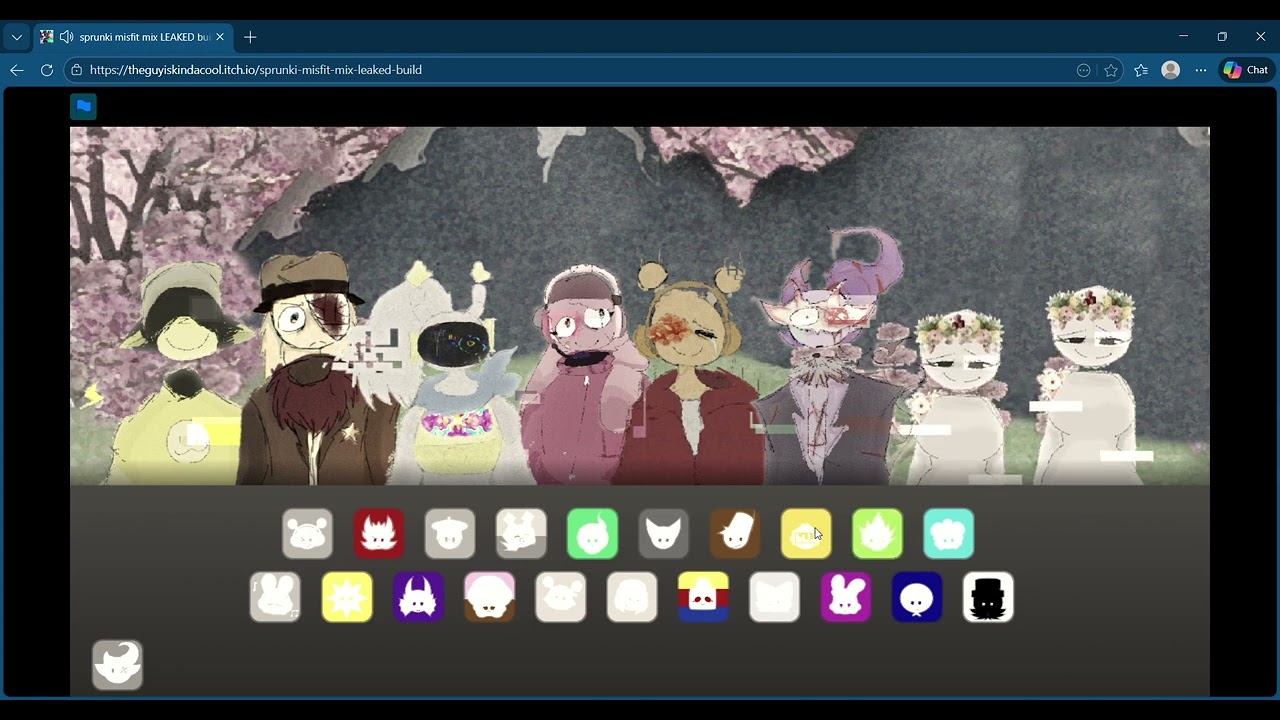The image size is (1280, 720).
Task: Go back to the previous page
Action: (17, 70)
